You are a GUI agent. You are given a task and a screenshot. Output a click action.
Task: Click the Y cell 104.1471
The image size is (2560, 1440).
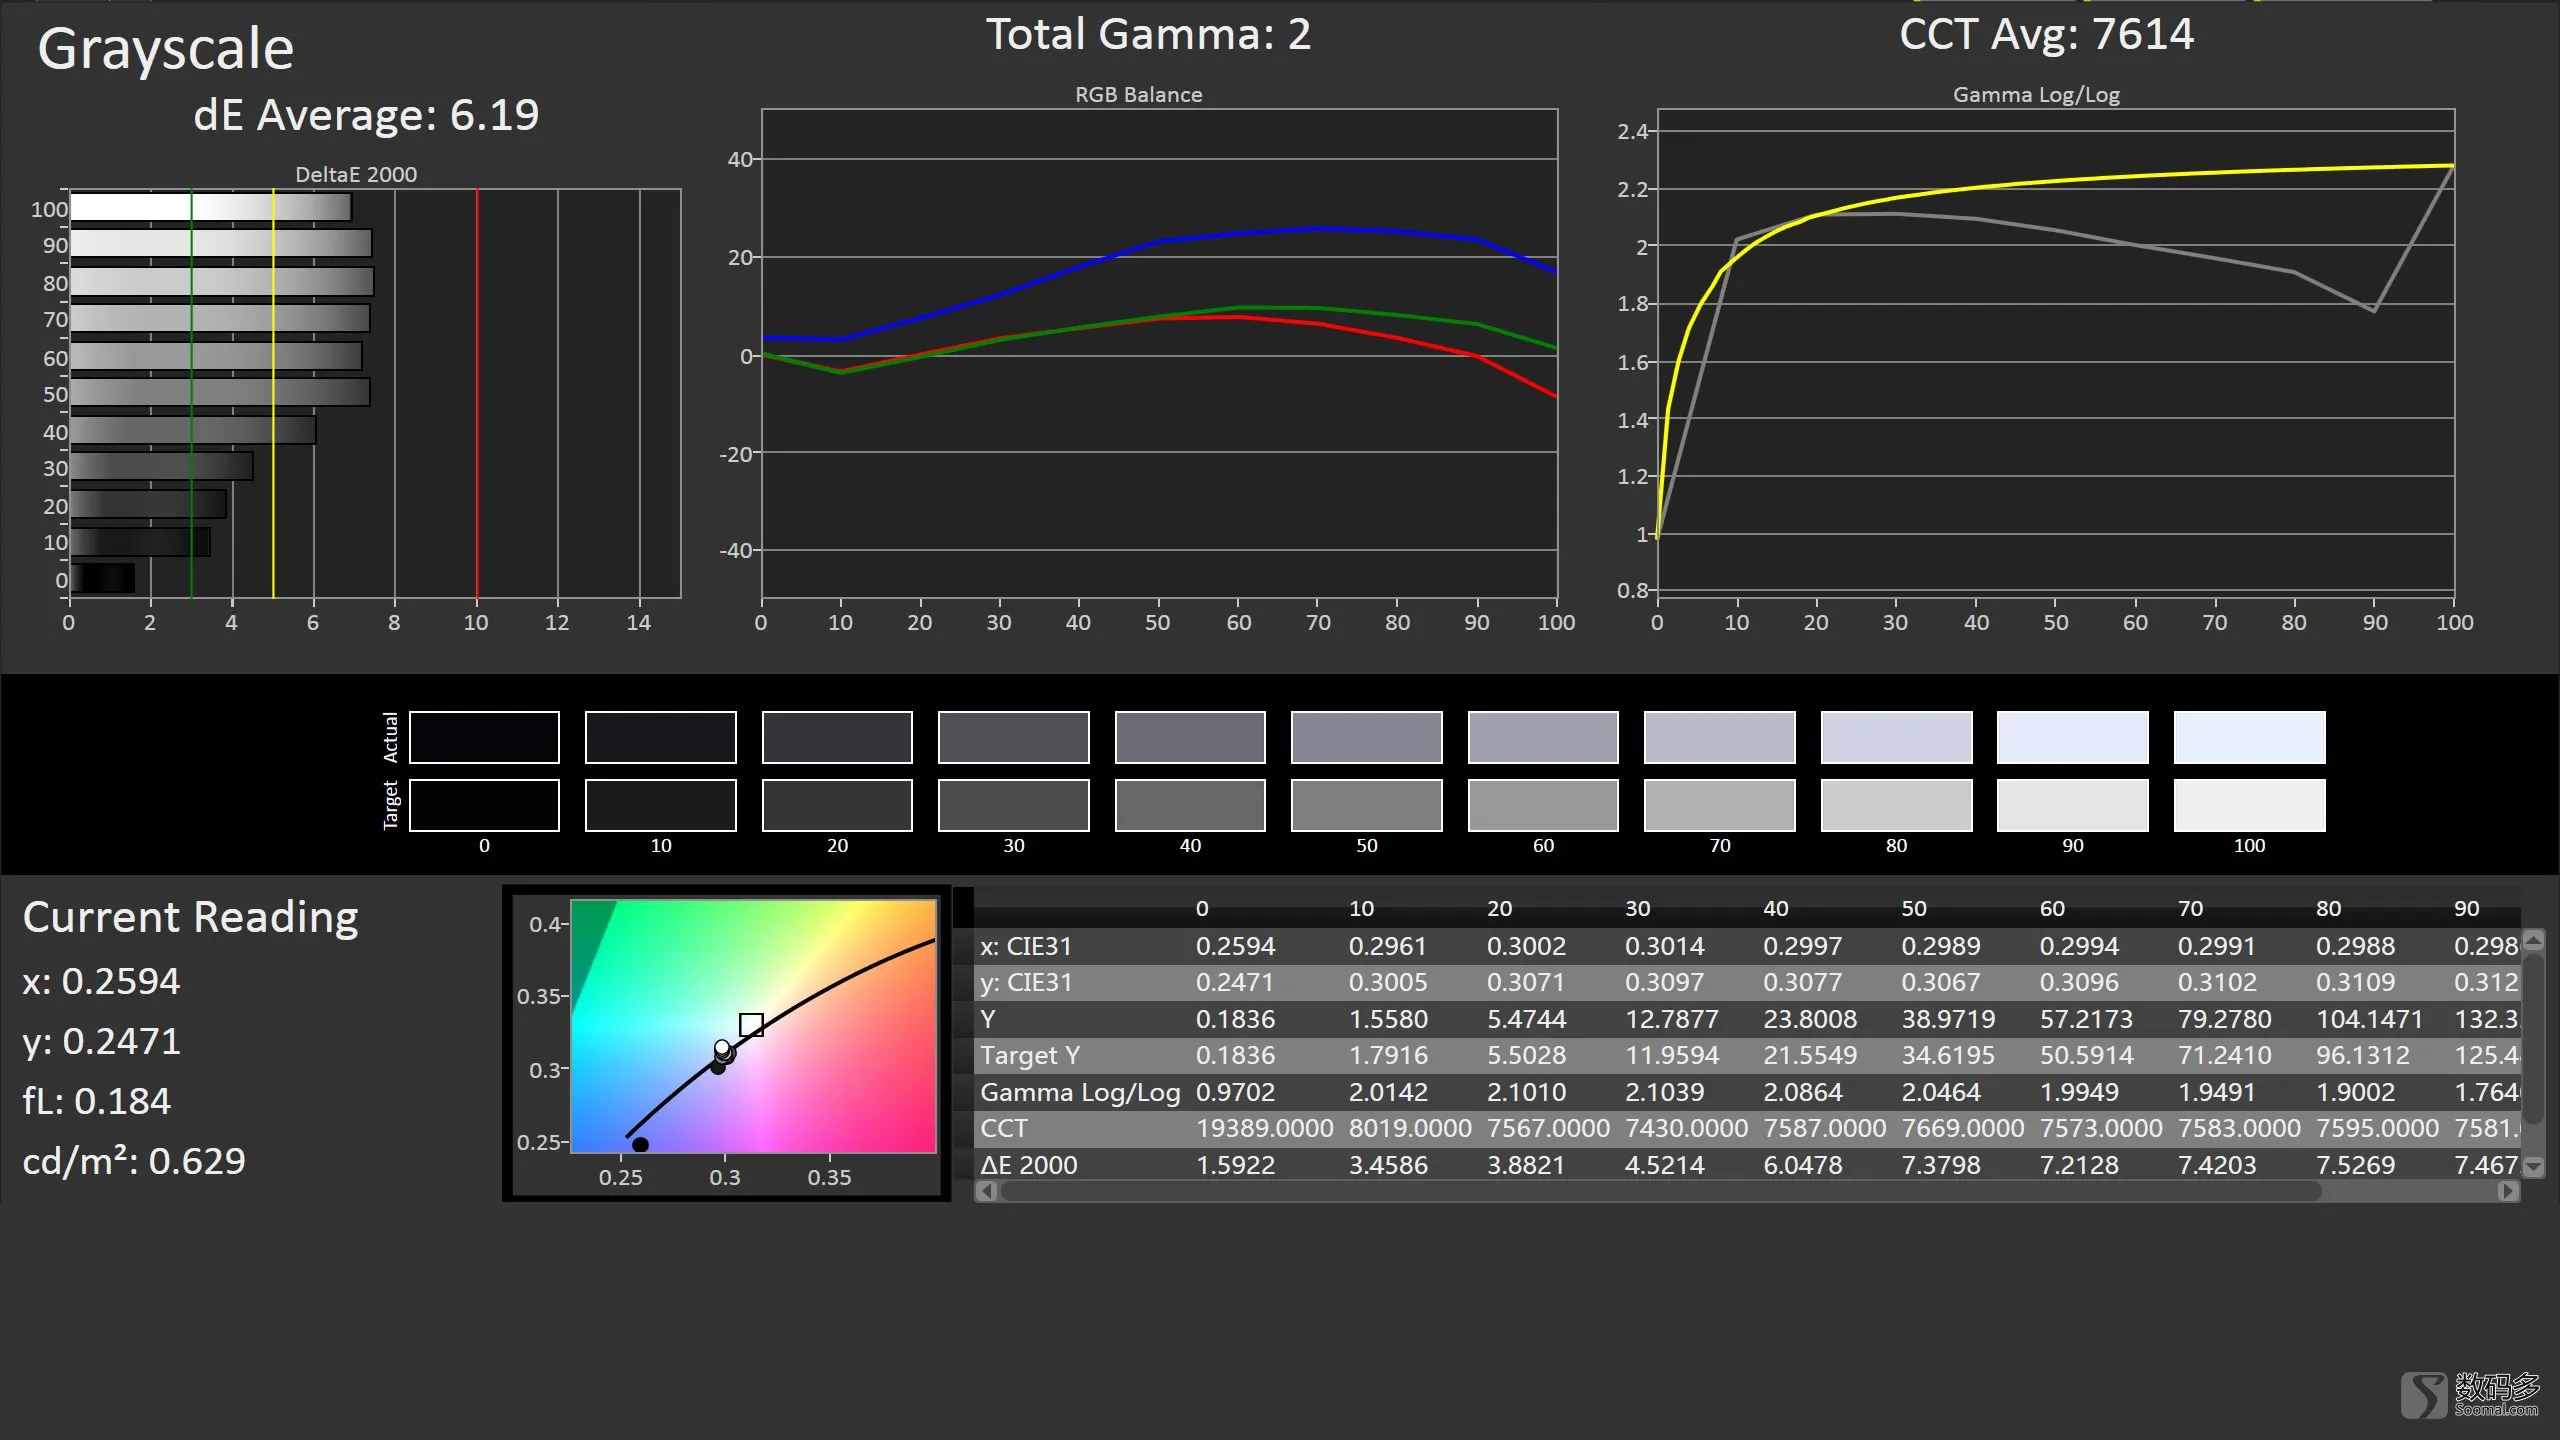point(2369,1019)
